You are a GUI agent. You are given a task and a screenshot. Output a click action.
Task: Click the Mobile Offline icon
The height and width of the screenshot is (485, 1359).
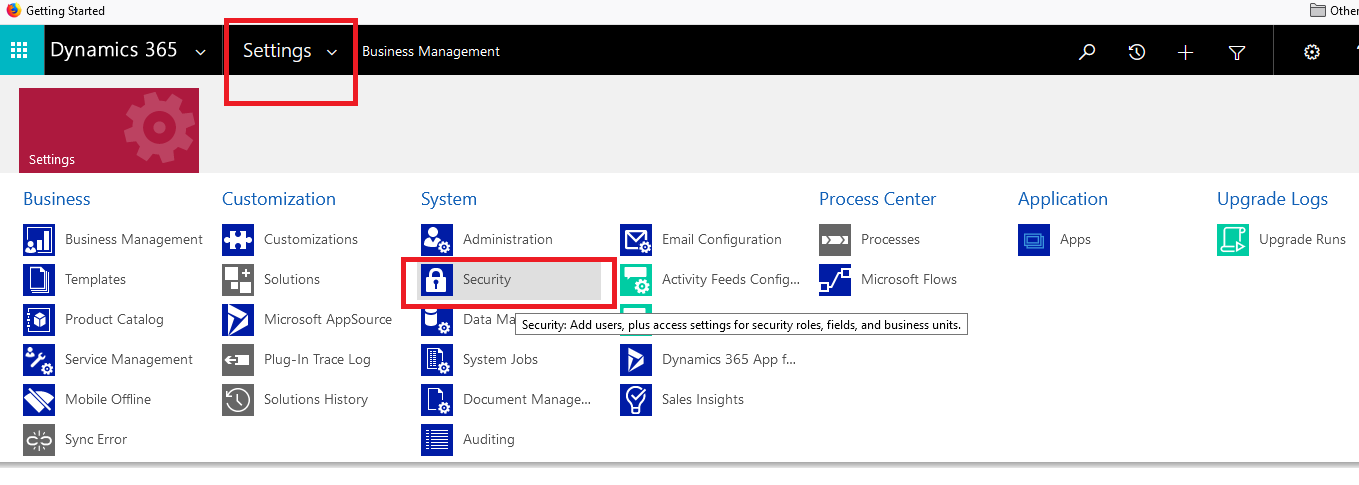pyautogui.click(x=39, y=400)
